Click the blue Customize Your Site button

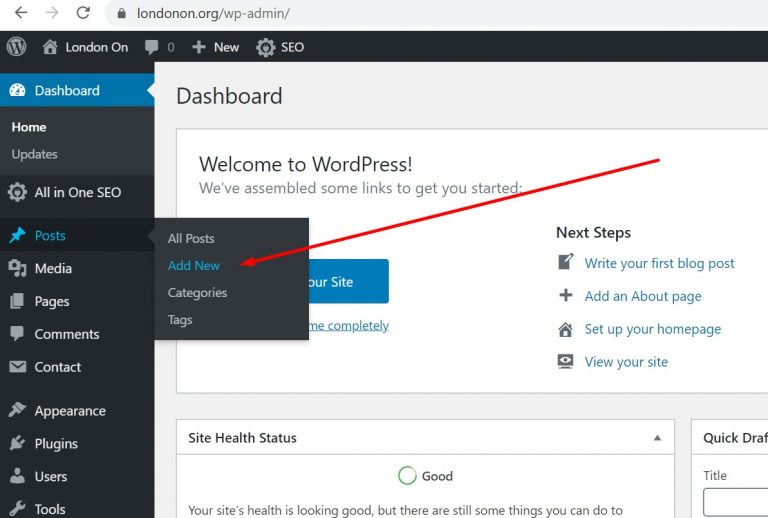point(348,282)
